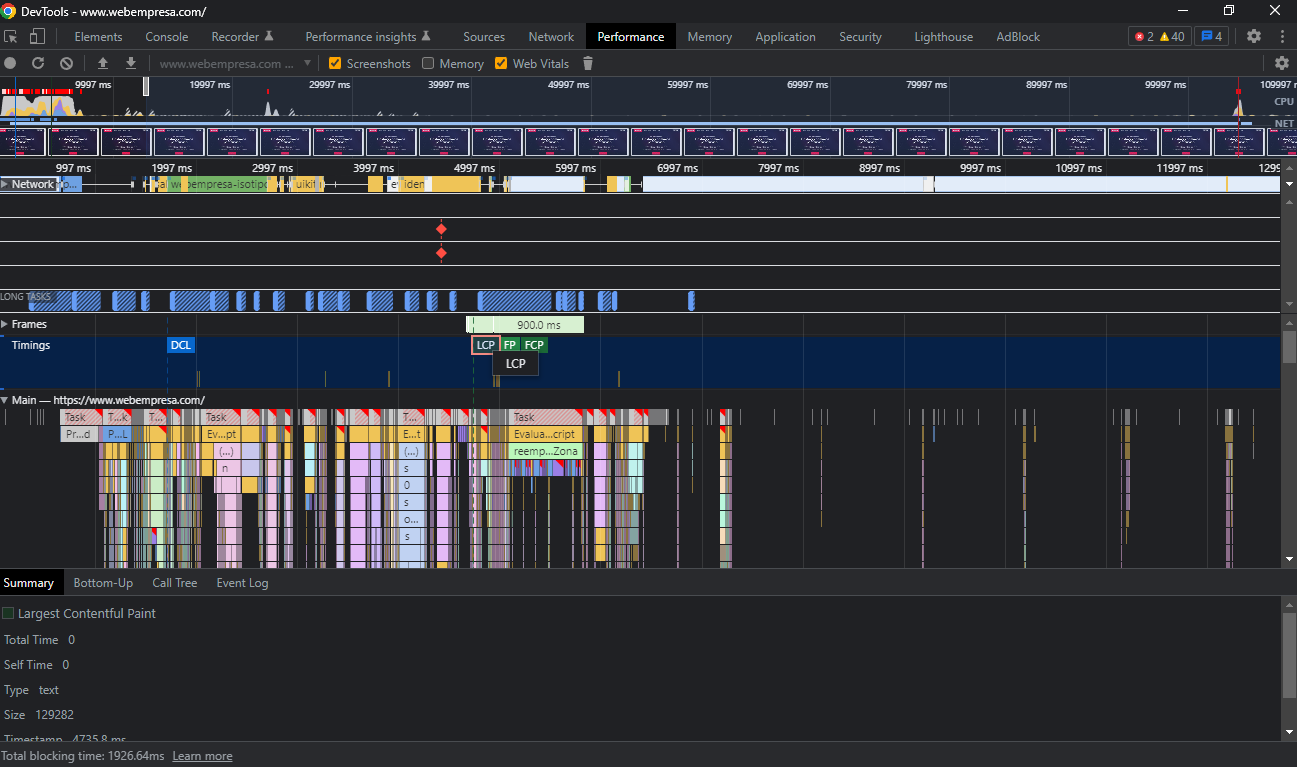Viewport: 1297px width, 767px height.
Task: Select the LCP timing marker
Action: pos(486,345)
